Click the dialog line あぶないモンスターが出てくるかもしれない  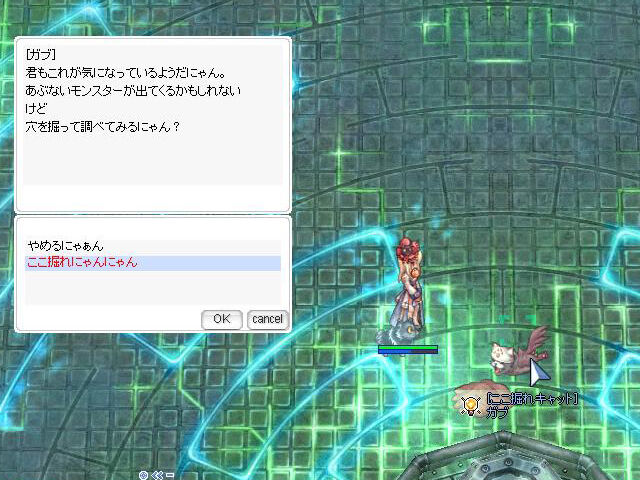[133, 90]
